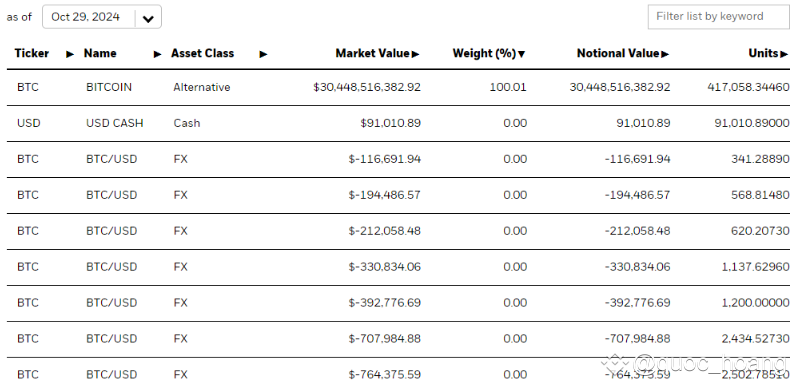The width and height of the screenshot is (795, 385).
Task: Click the 417,058.34460 units cell
Action: [x=748, y=87]
